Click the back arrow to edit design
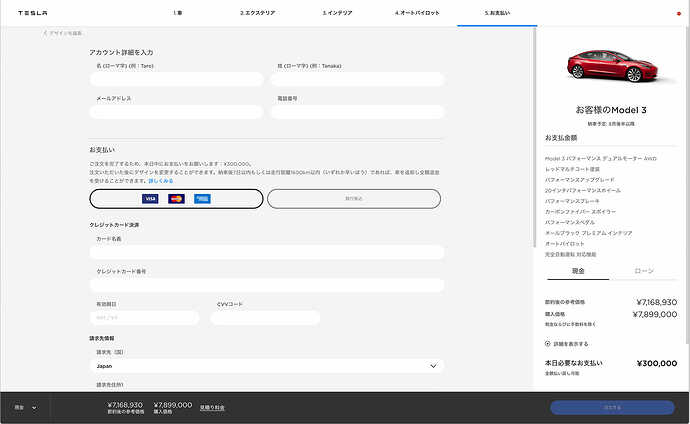This screenshot has height=424, width=690. tap(45, 33)
